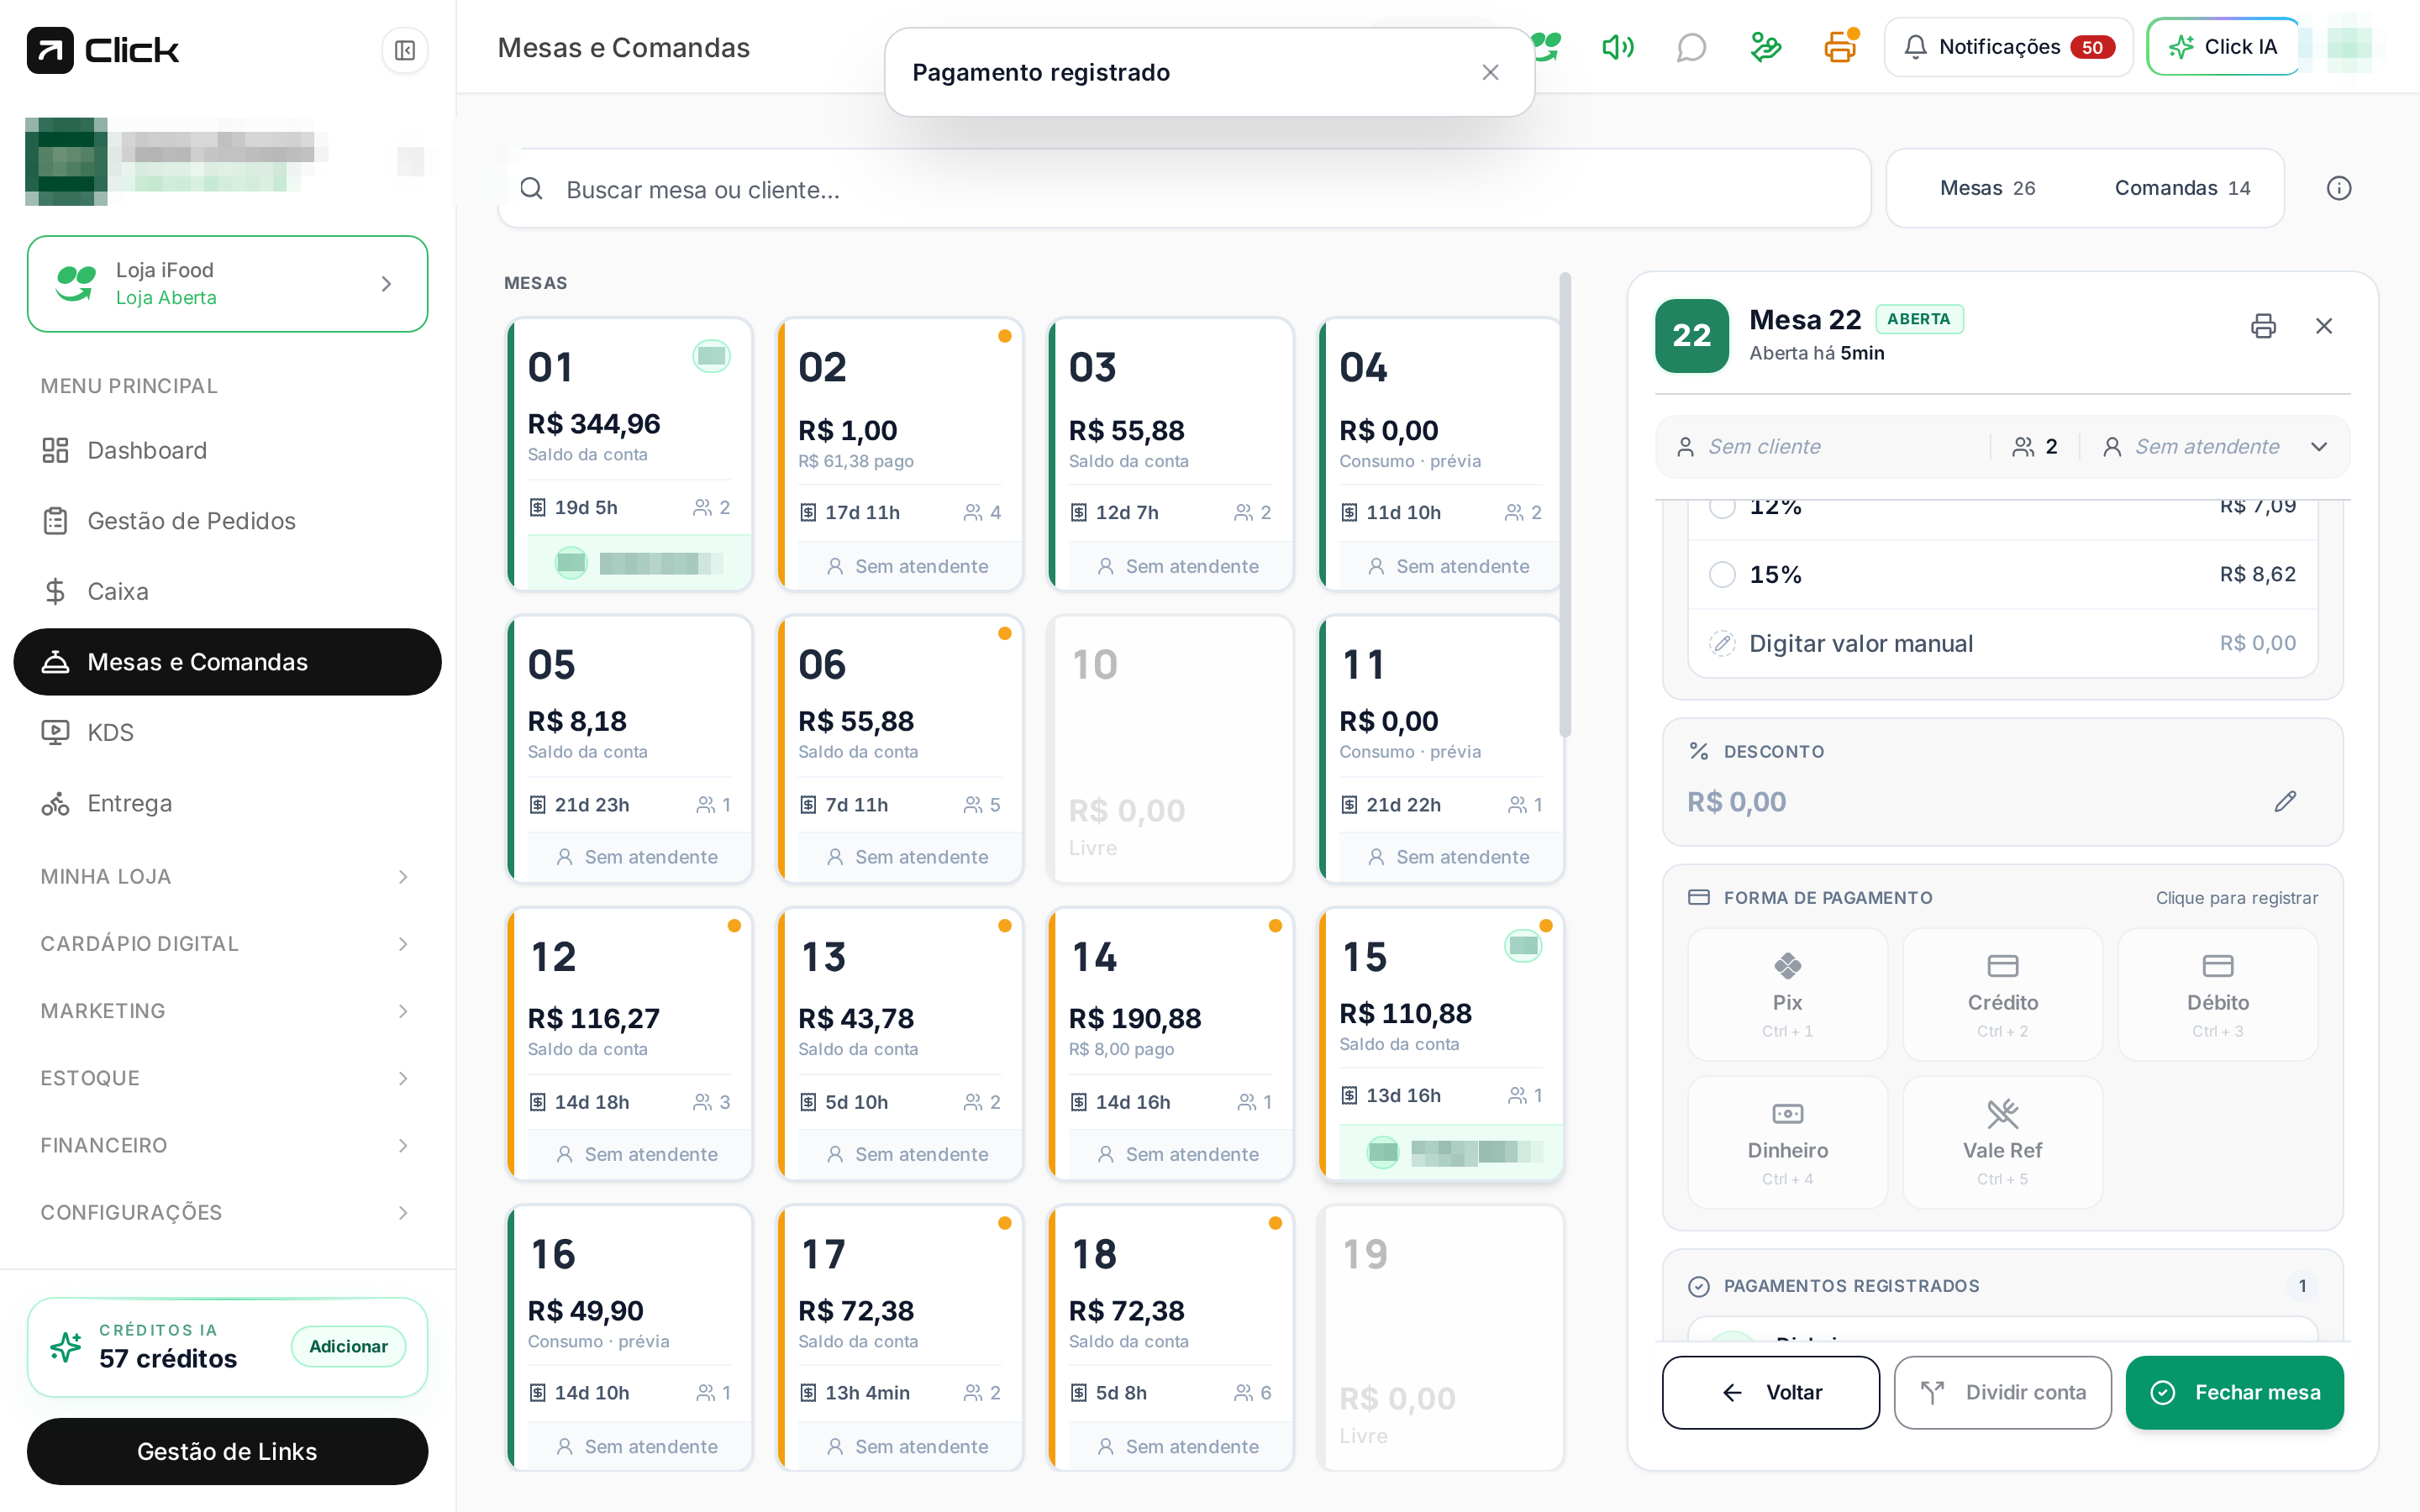Click the mesas list scrollbar
The height and width of the screenshot is (1512, 2420).
[x=1565, y=505]
